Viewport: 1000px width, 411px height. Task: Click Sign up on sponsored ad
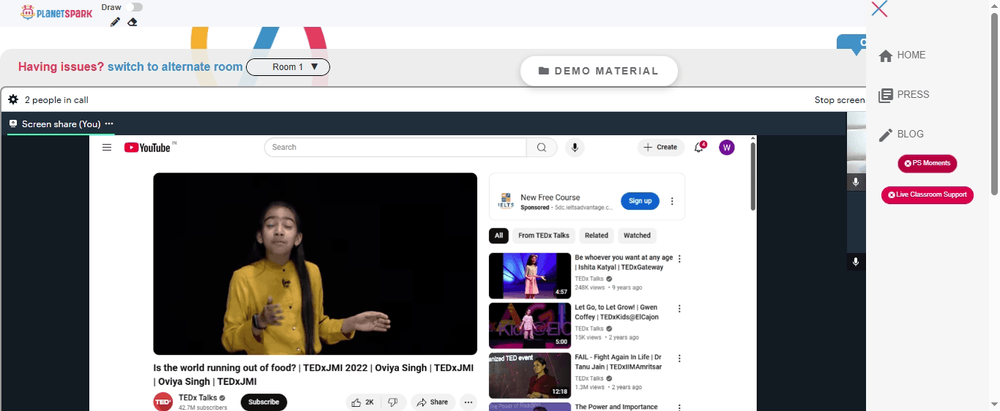click(x=640, y=201)
